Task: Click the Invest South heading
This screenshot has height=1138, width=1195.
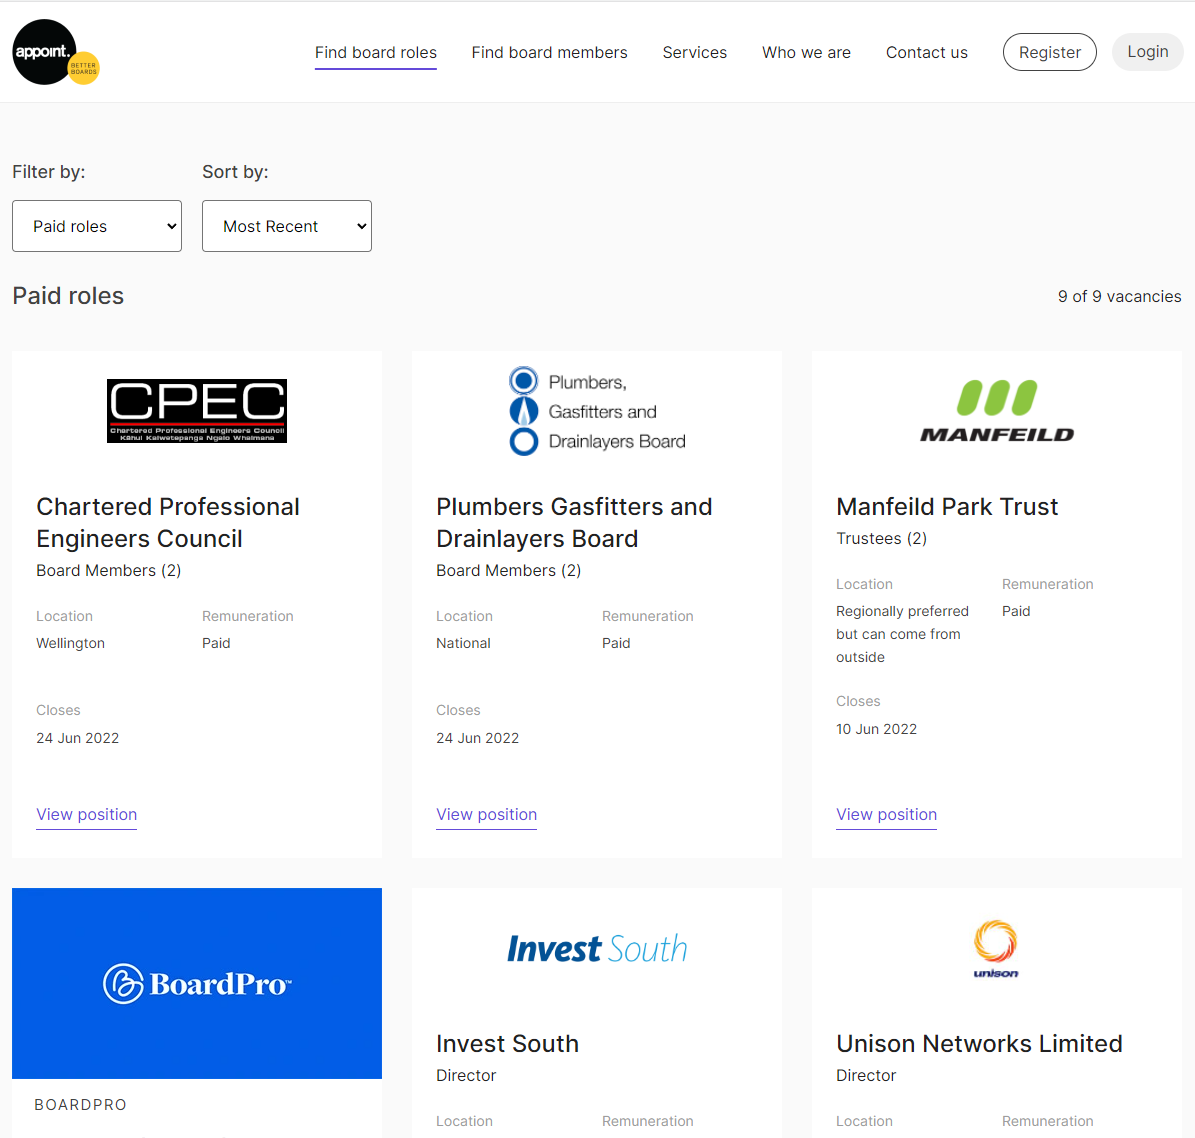Action: point(508,1043)
